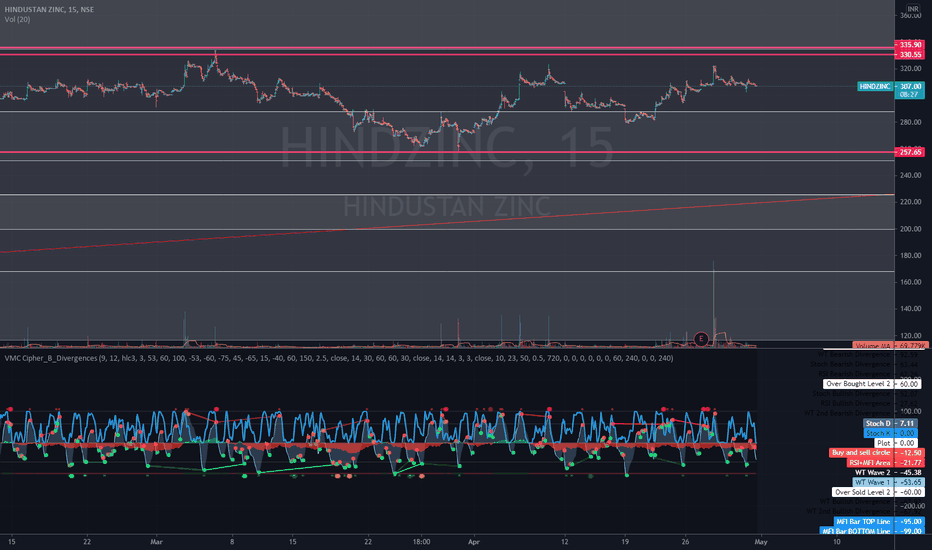Click the 160.00 price scale value

point(911,282)
